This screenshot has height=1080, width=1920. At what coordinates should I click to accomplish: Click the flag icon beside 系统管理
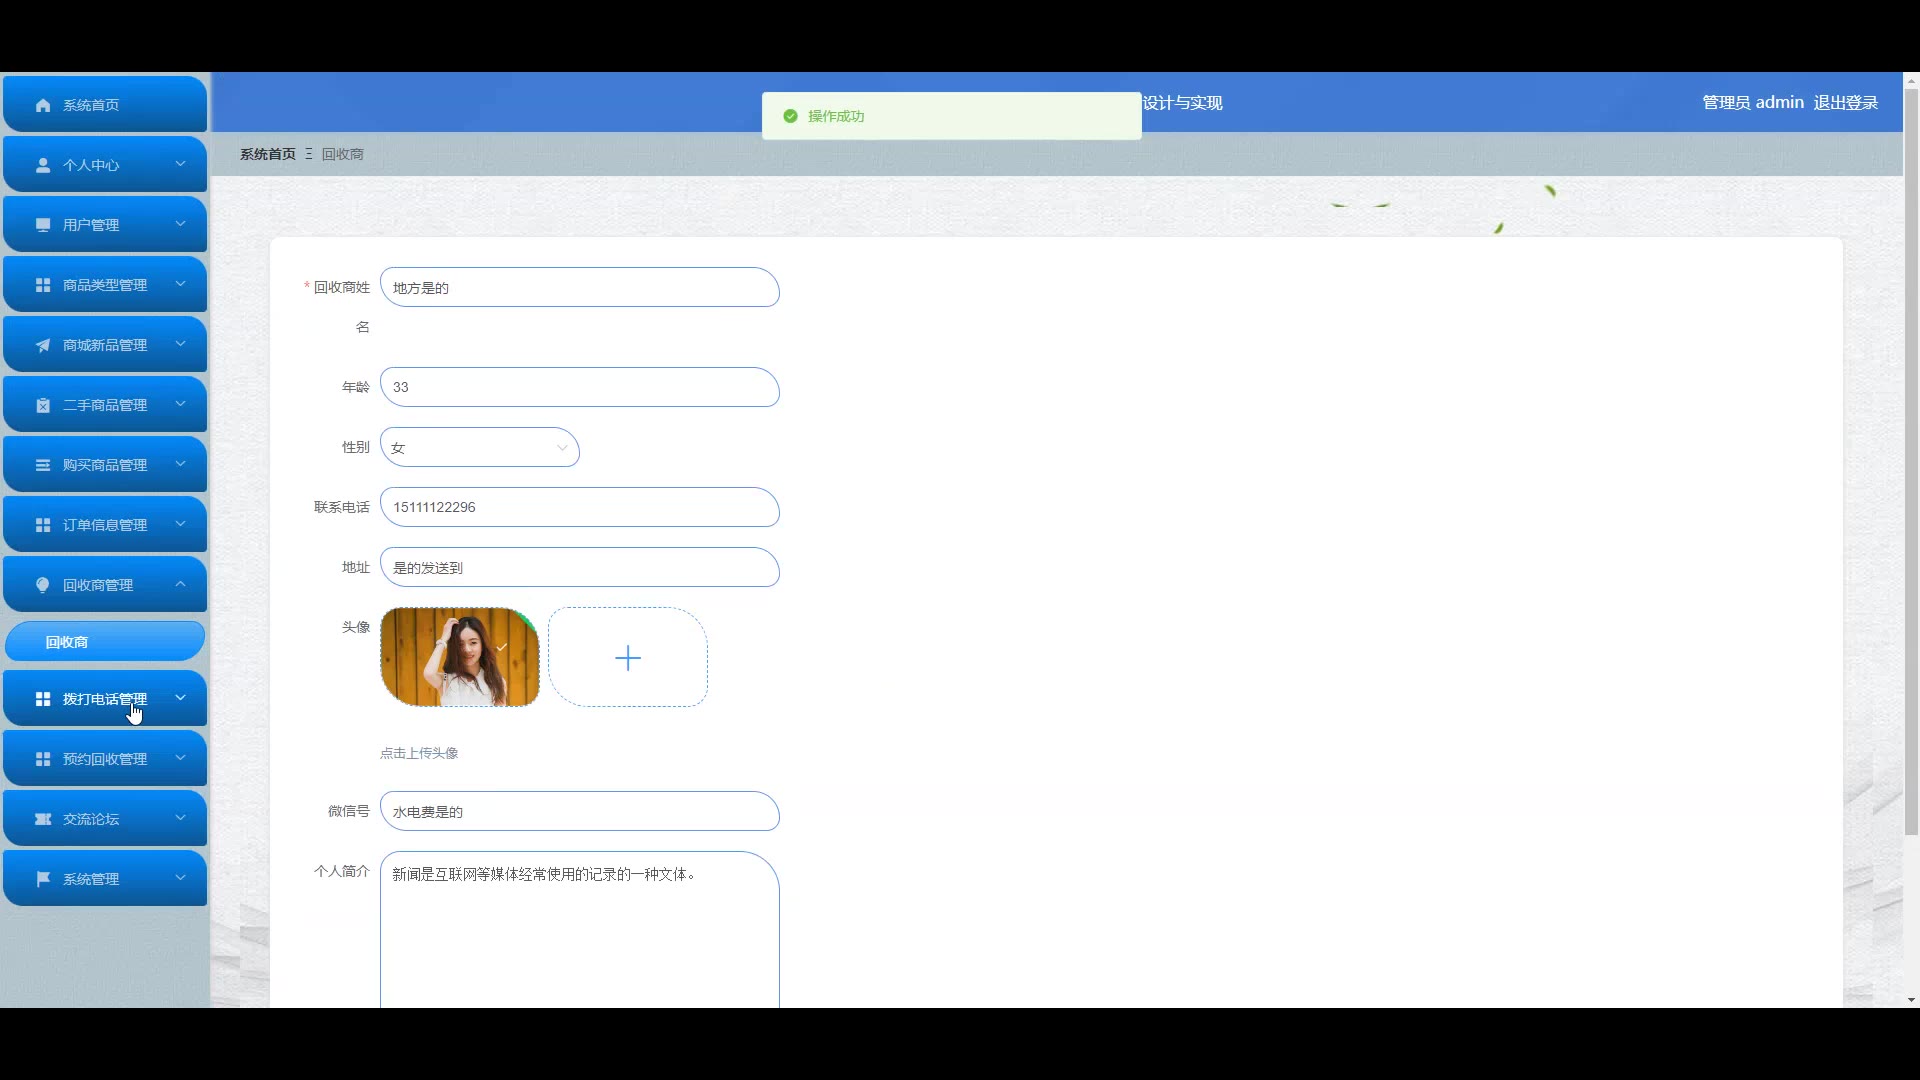43,879
